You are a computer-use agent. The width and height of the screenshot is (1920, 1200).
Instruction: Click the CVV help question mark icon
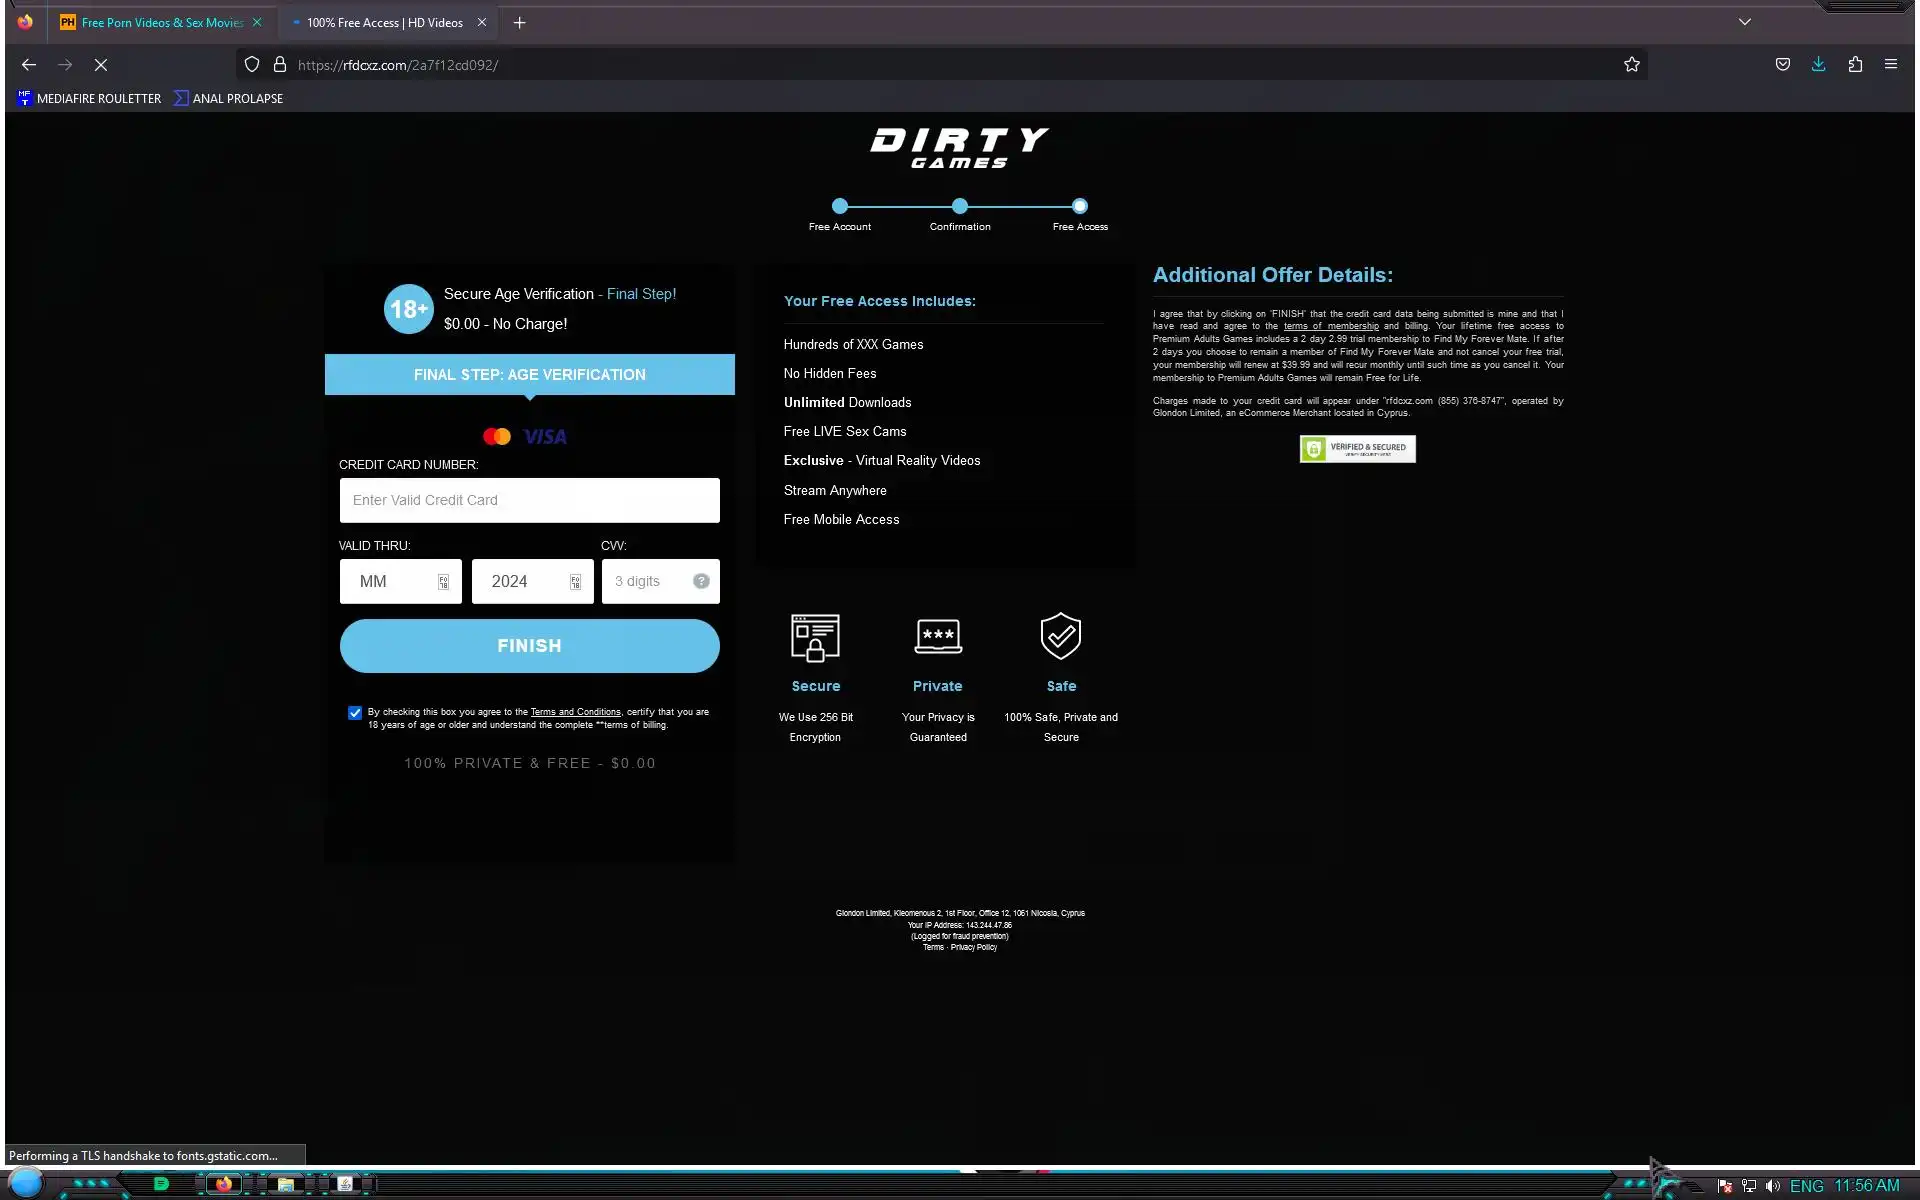click(x=701, y=581)
